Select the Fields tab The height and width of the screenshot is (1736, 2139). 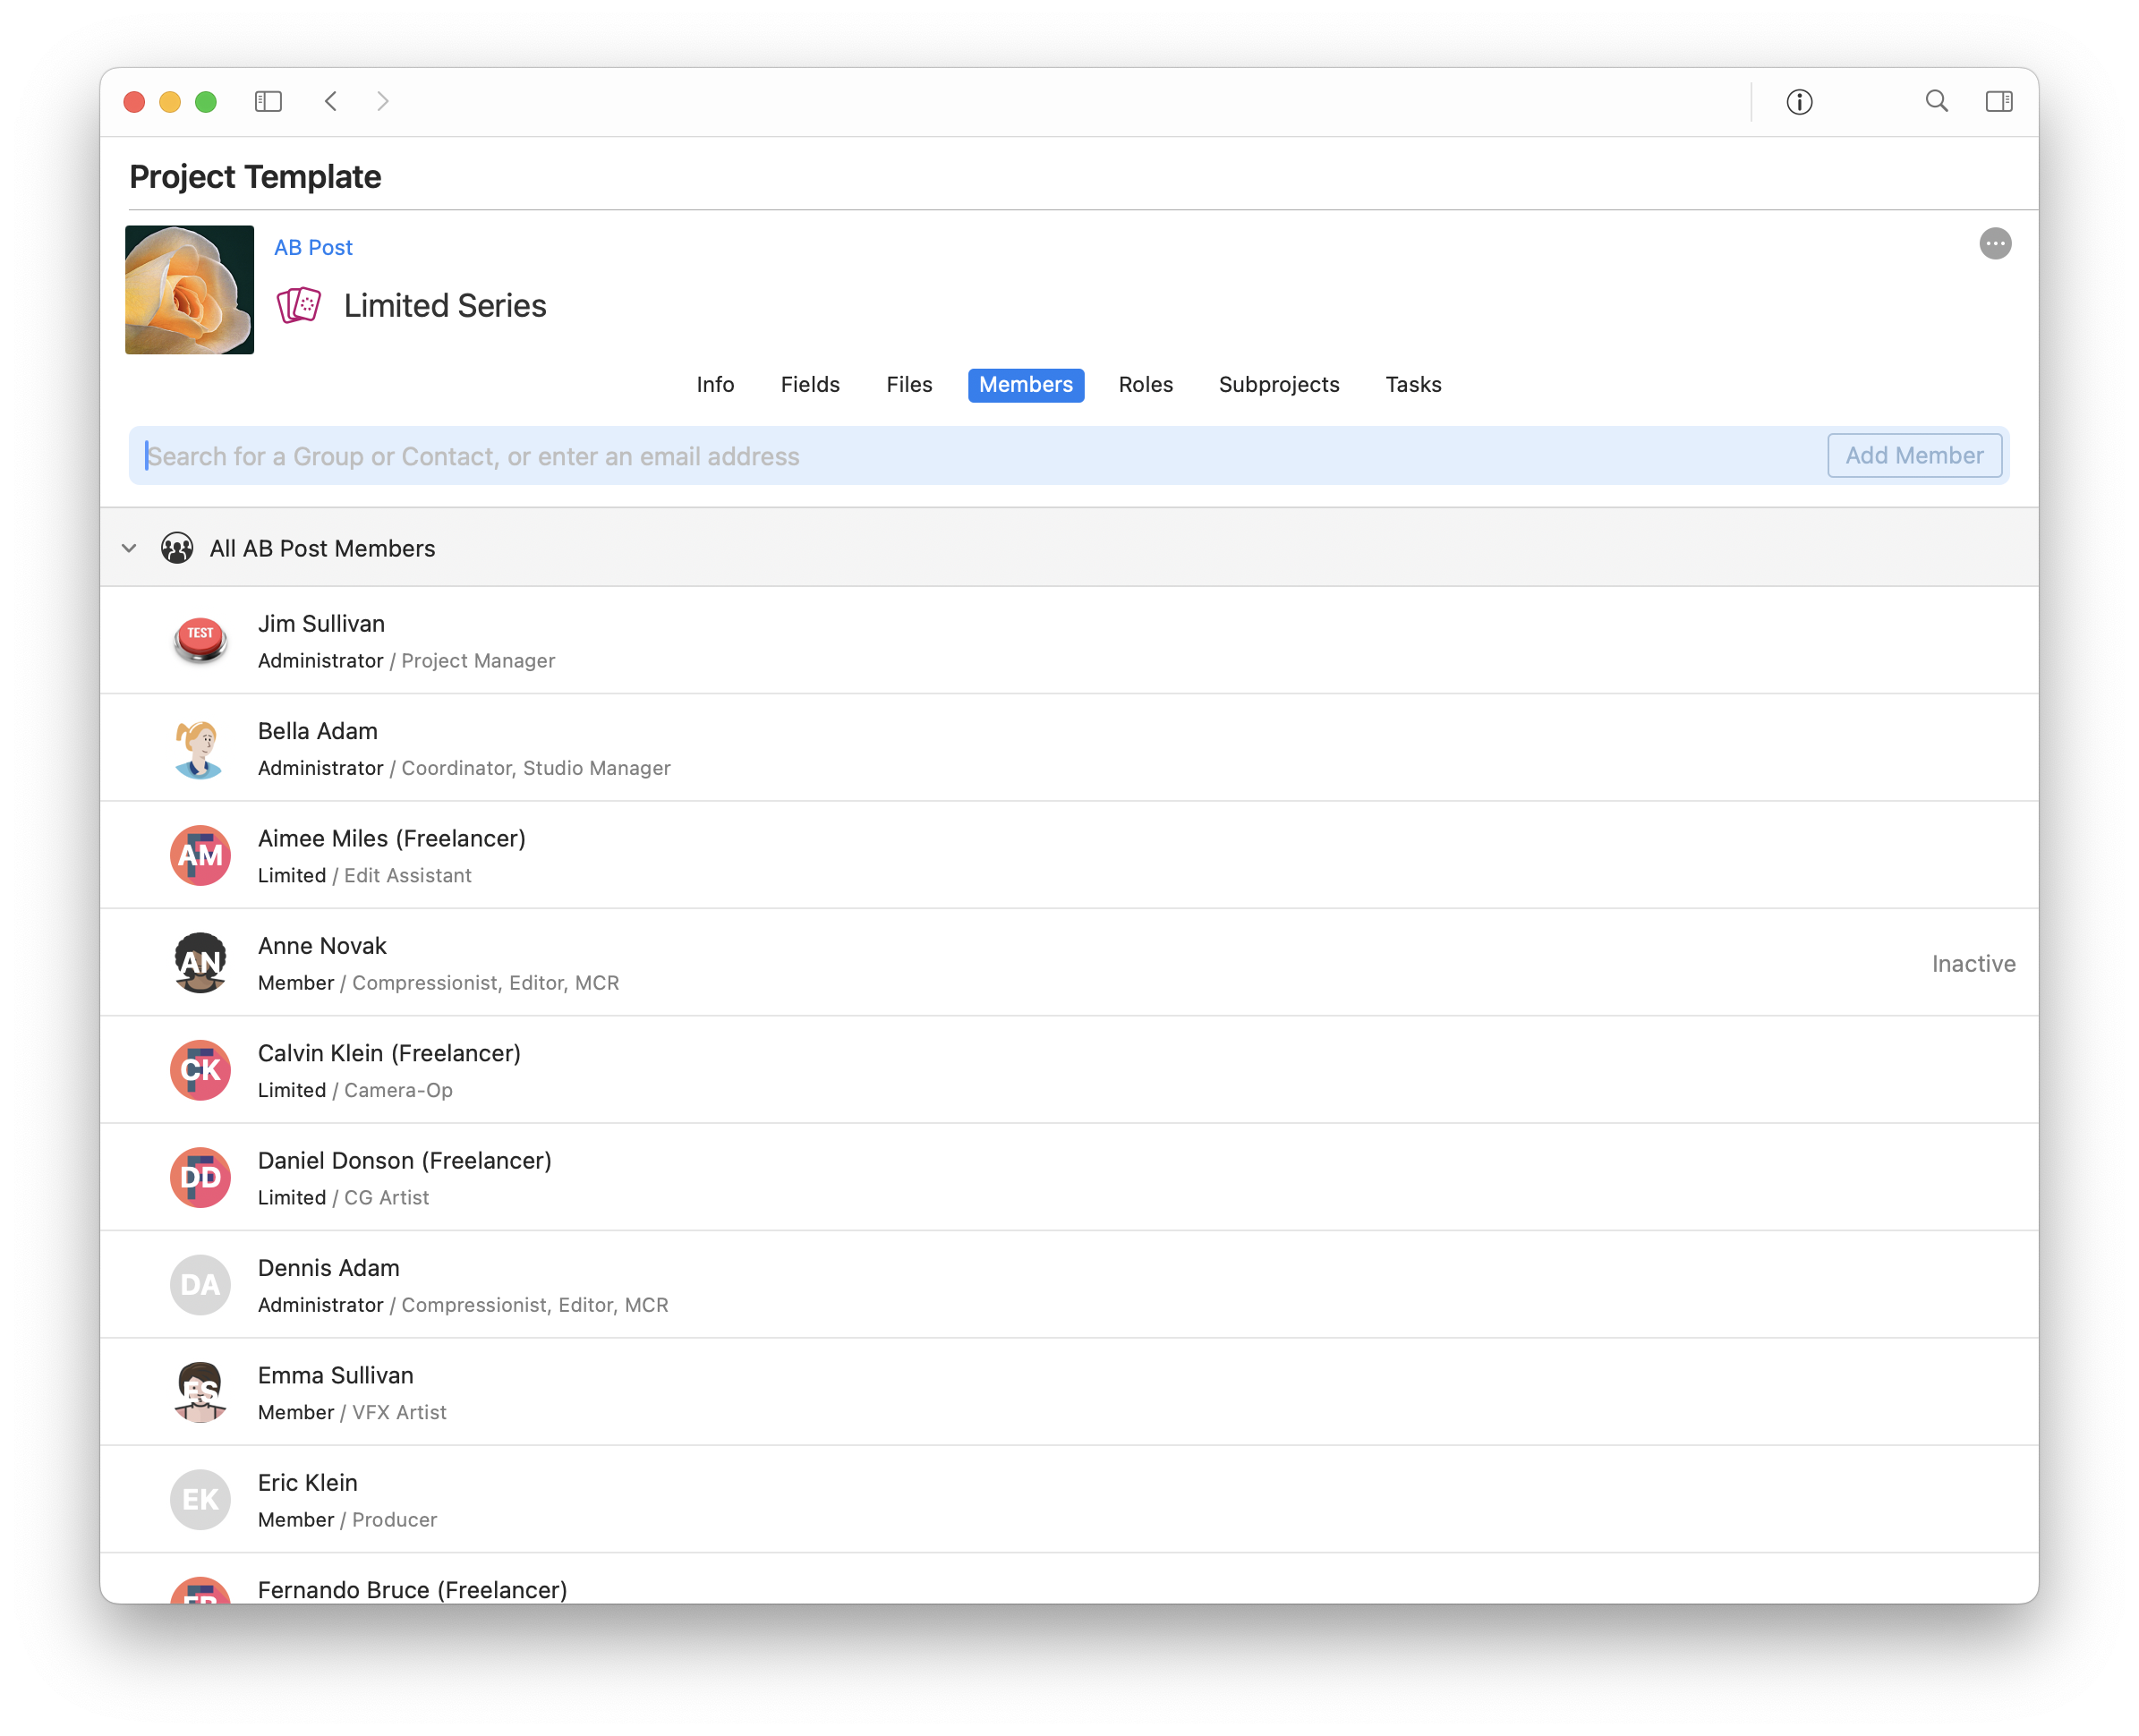pos(809,385)
